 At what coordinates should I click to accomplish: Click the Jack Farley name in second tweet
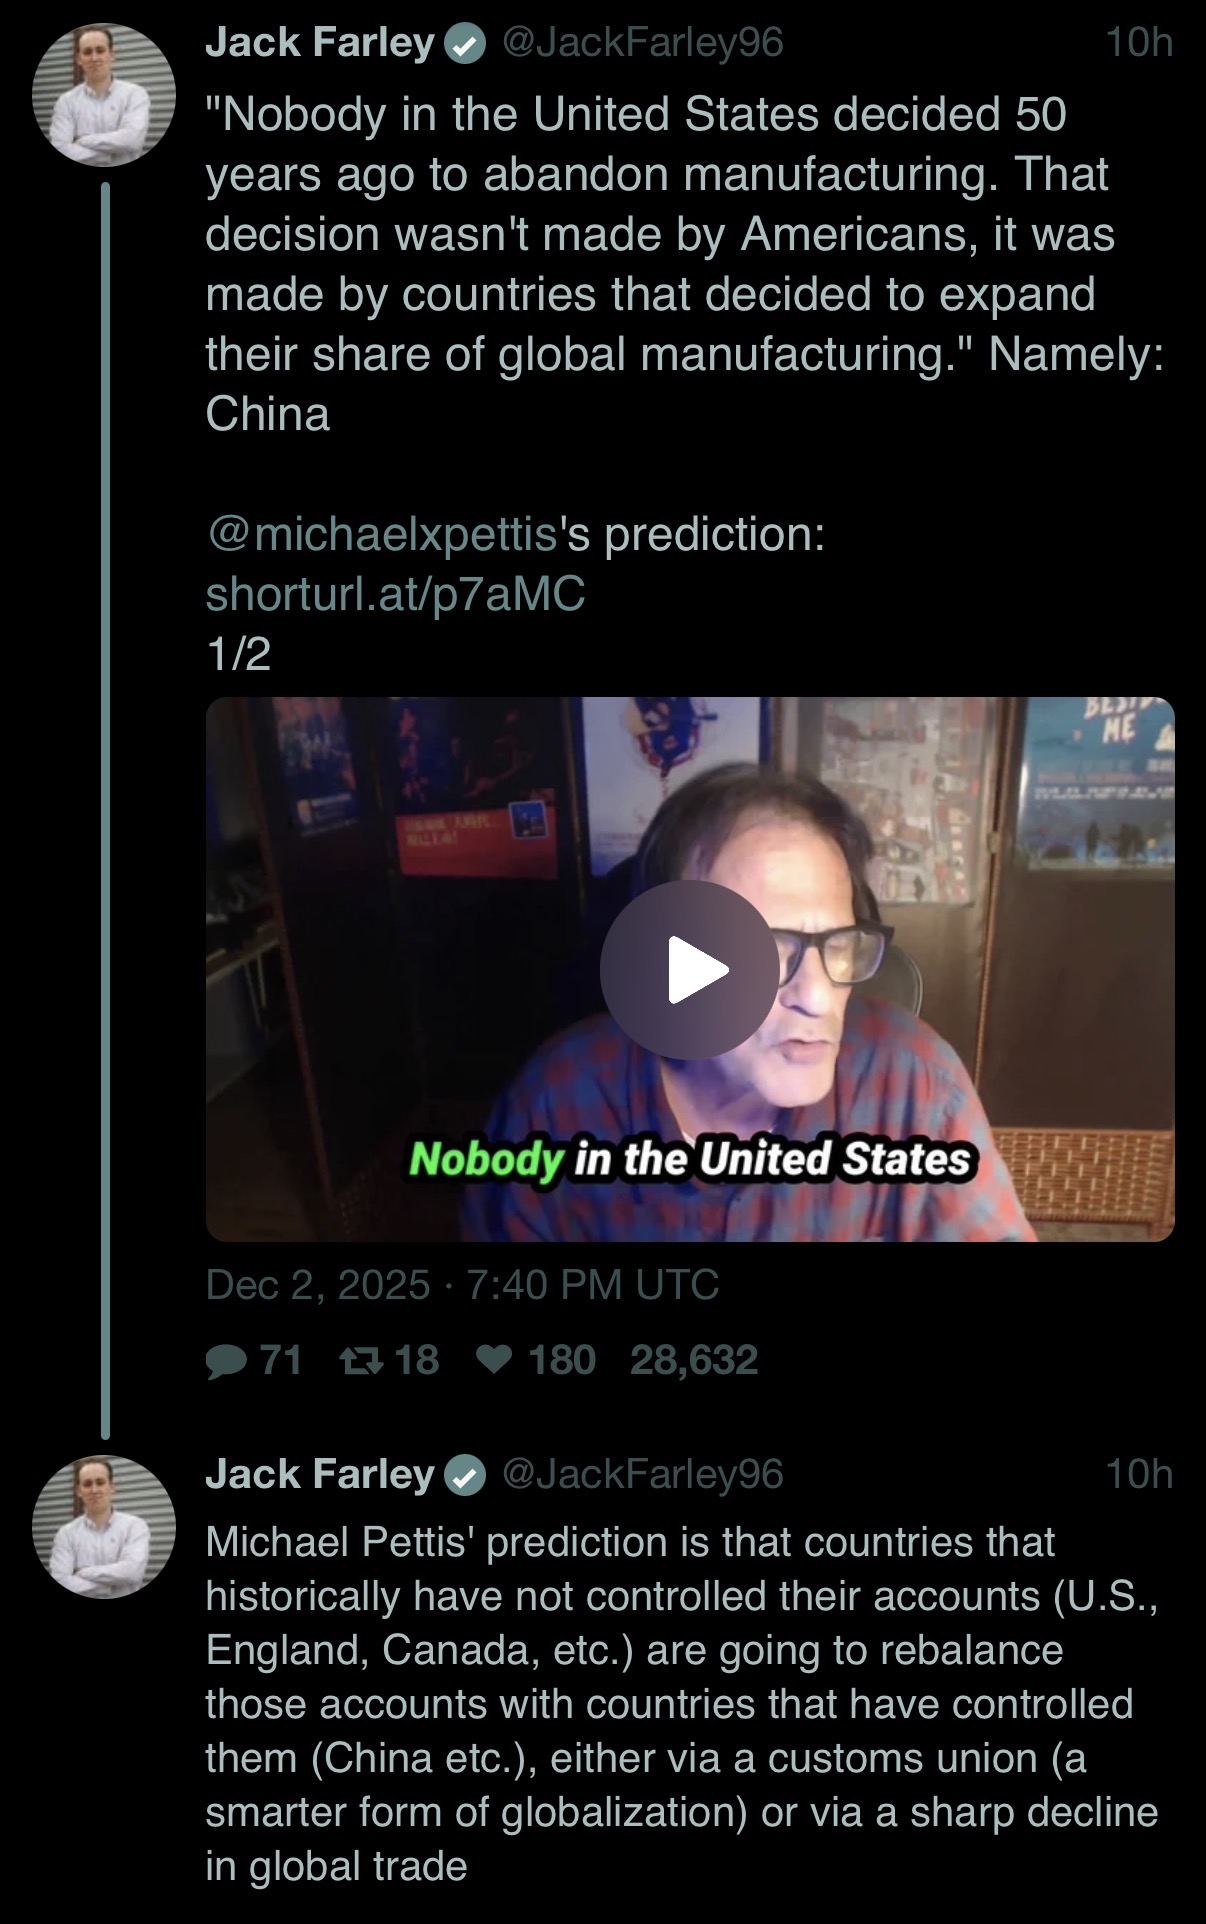[319, 1474]
